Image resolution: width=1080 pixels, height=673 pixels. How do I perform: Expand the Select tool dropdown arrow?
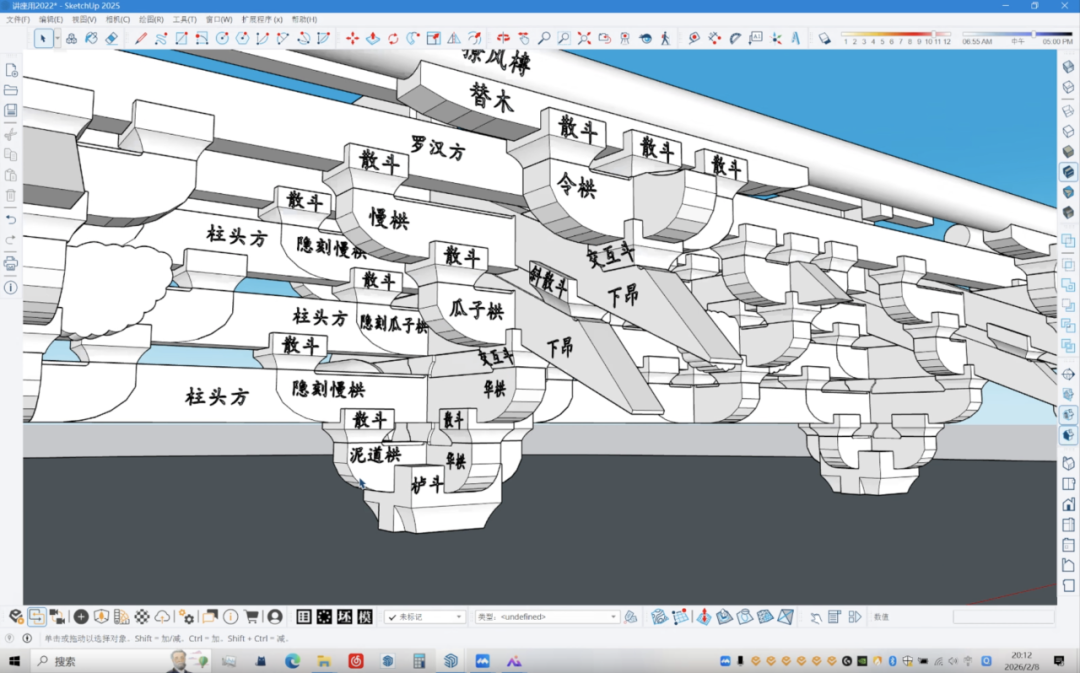[57, 39]
